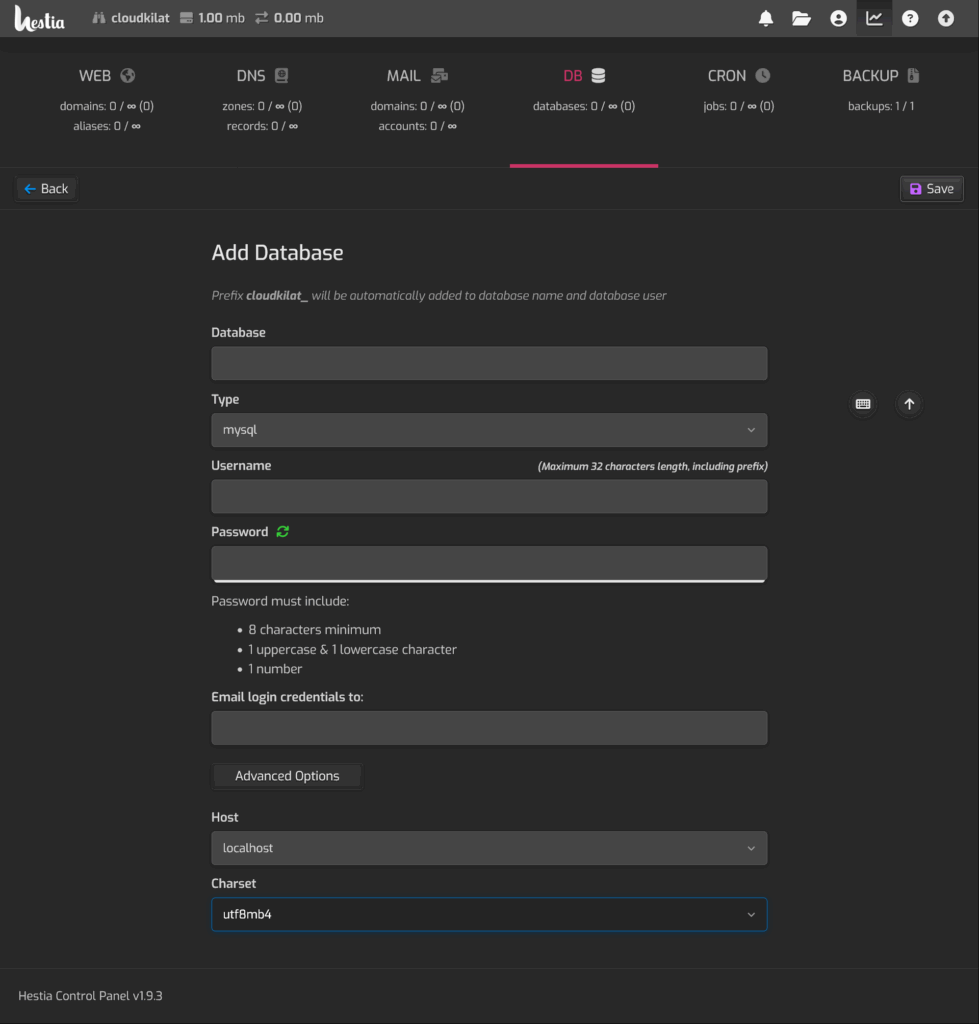Click '1 number' requirement text

pos(275,669)
